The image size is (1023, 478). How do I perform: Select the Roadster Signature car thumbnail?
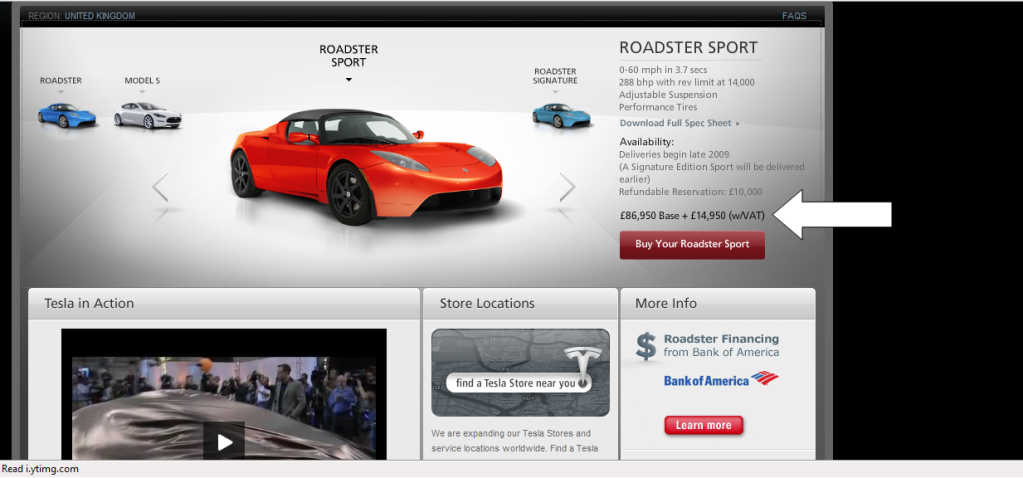561,115
